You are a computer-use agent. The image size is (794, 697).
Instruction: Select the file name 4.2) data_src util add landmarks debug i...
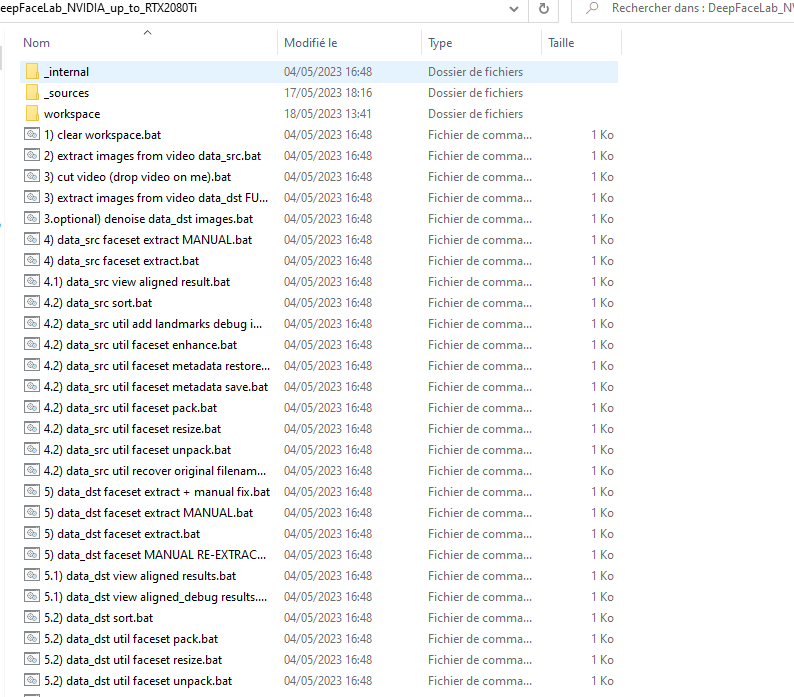[153, 324]
